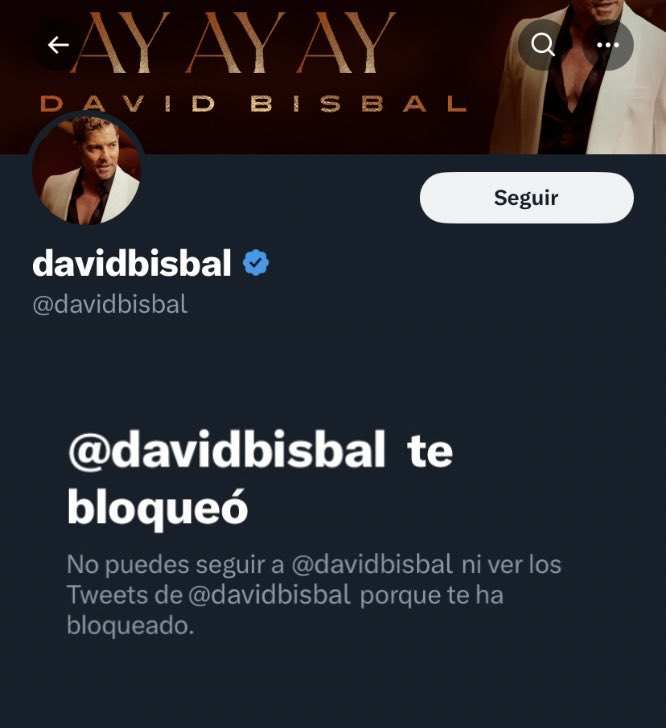Image resolution: width=666 pixels, height=728 pixels.
Task: Tap the 'No puedes seguir a' text
Action: 175,565
